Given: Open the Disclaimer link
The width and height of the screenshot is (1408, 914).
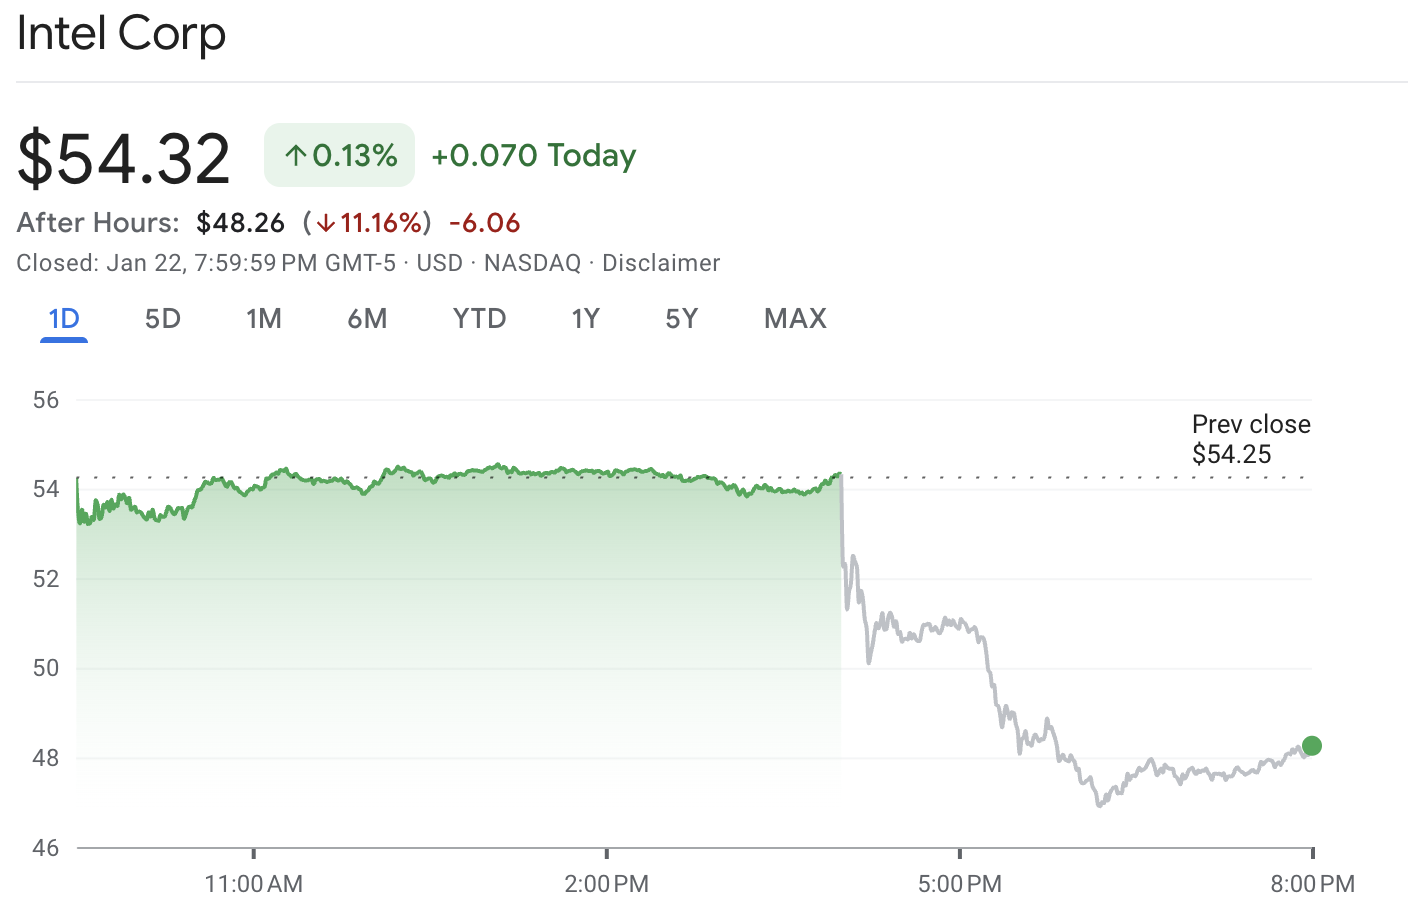Looking at the screenshot, I should click(x=661, y=263).
